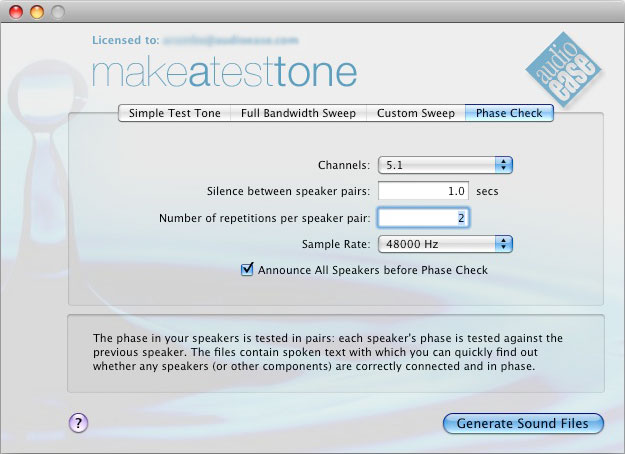Image resolution: width=625 pixels, height=454 pixels.
Task: Open the Custom Sweep tab
Action: tap(416, 113)
